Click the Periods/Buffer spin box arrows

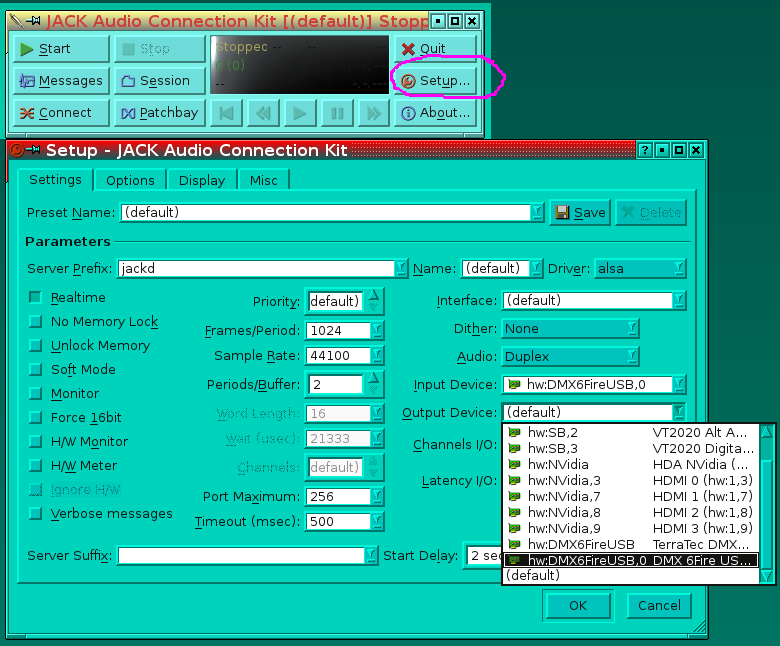tap(374, 384)
